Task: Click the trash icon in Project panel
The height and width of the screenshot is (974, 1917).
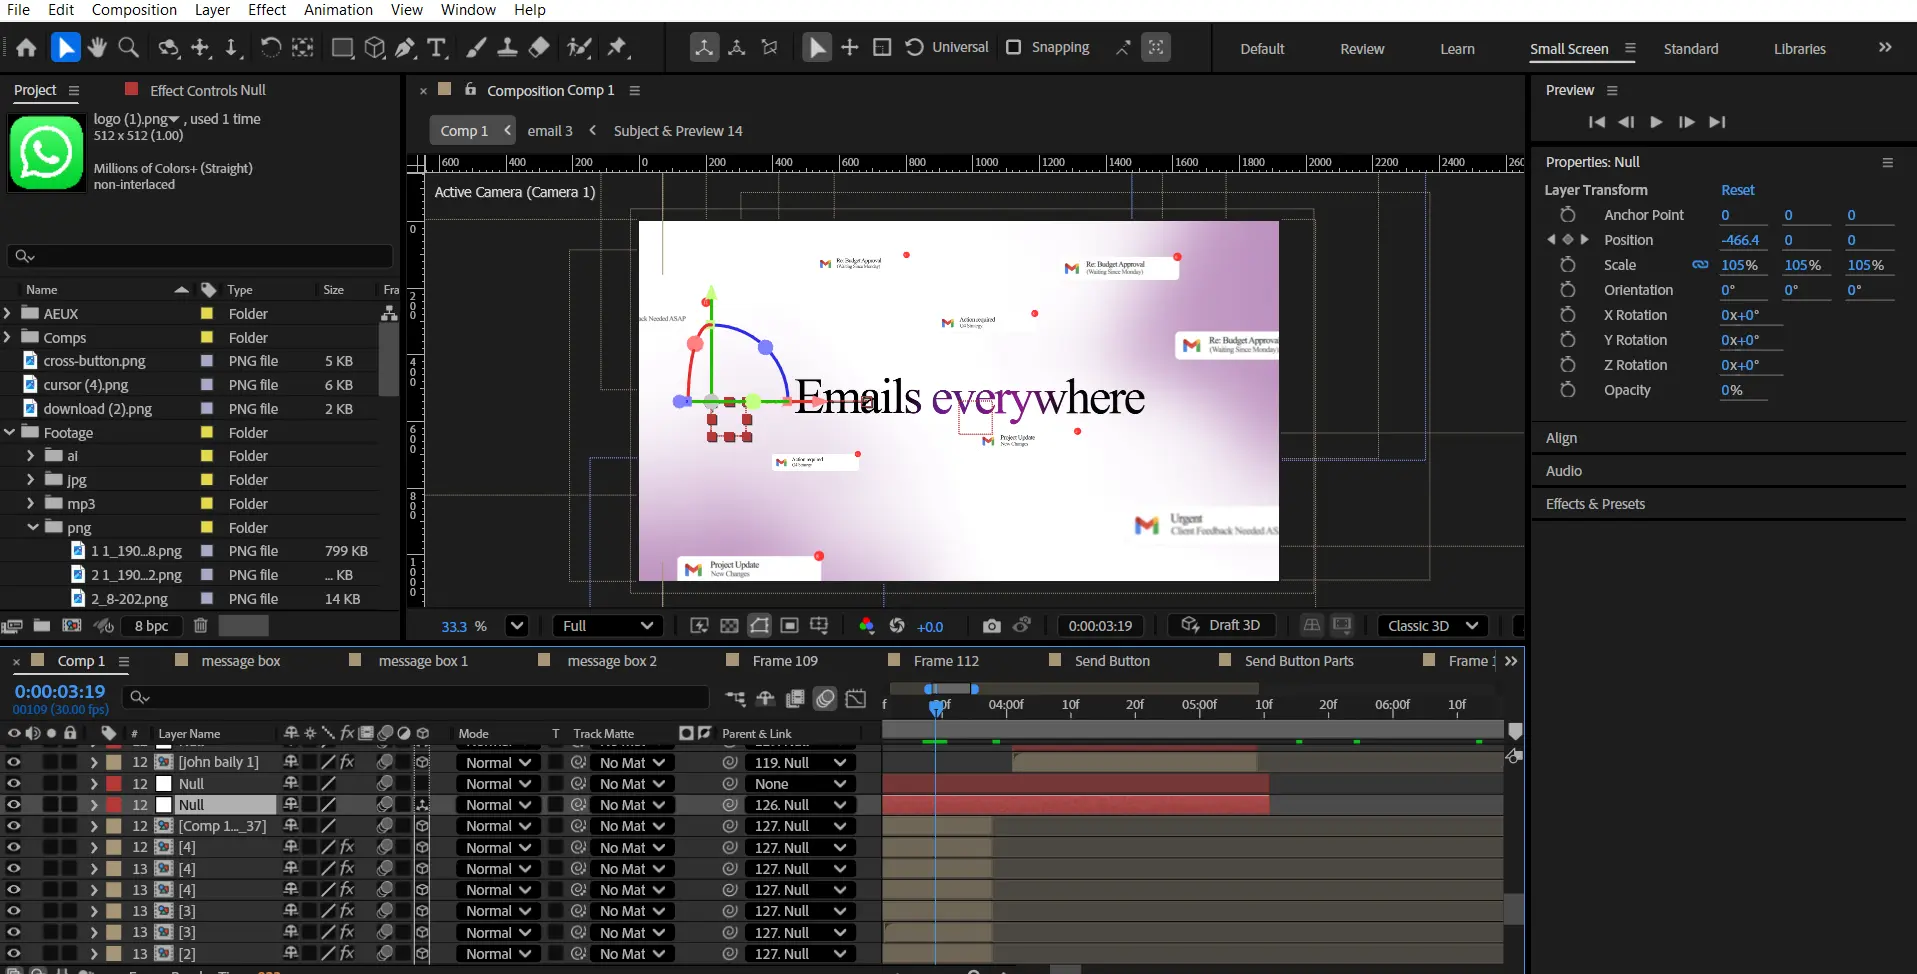Action: click(200, 626)
